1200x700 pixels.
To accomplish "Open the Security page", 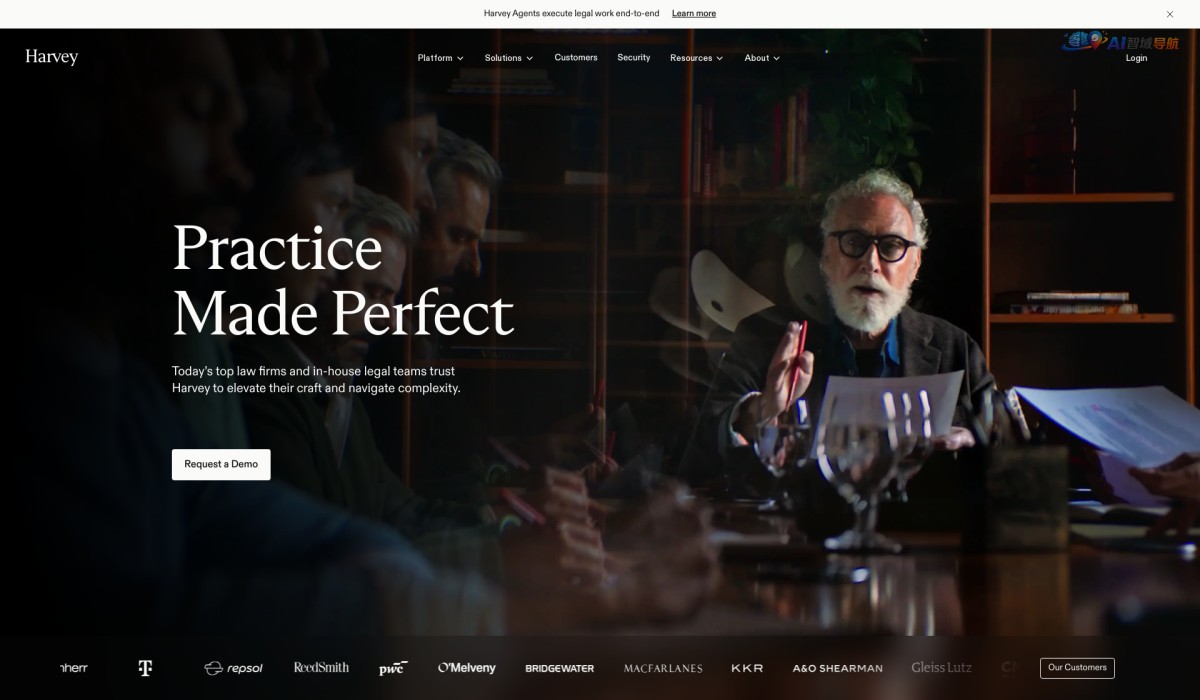I will pos(634,58).
